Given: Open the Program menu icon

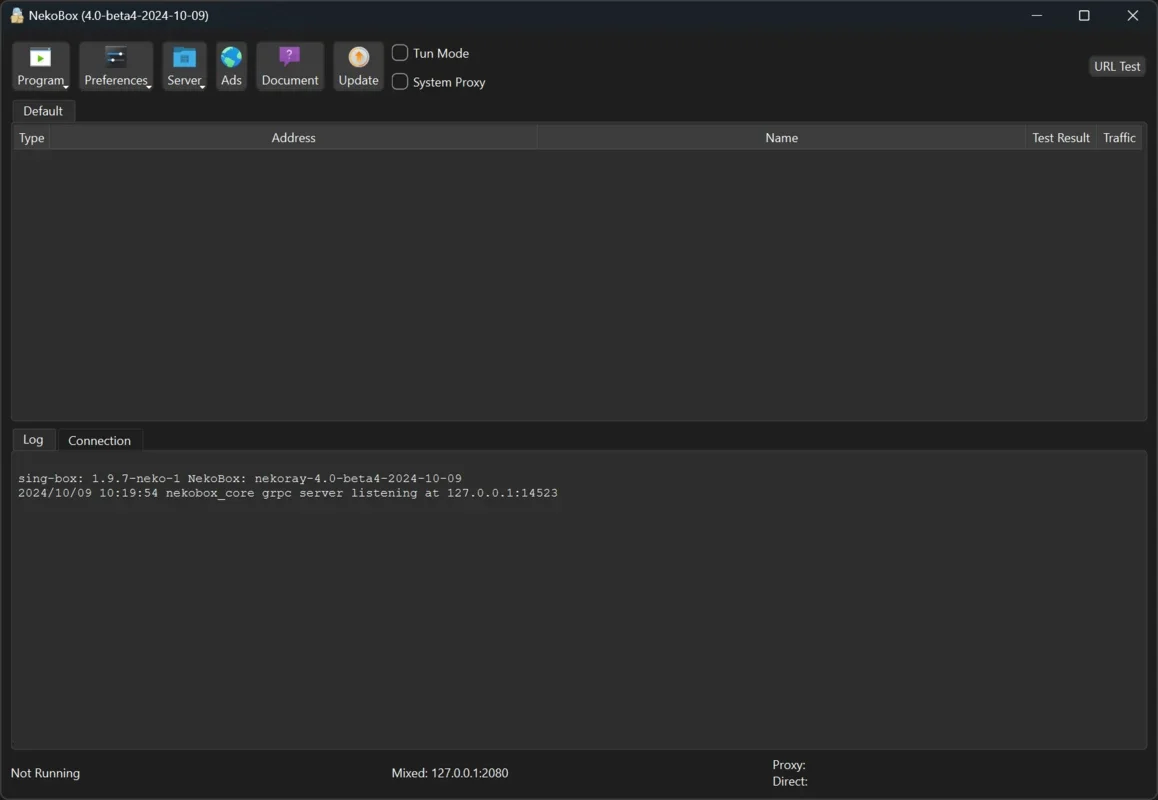Looking at the screenshot, I should tap(40, 58).
